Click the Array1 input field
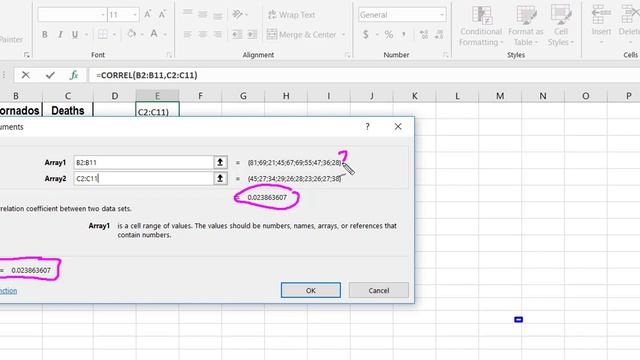The width and height of the screenshot is (640, 360). coord(144,162)
